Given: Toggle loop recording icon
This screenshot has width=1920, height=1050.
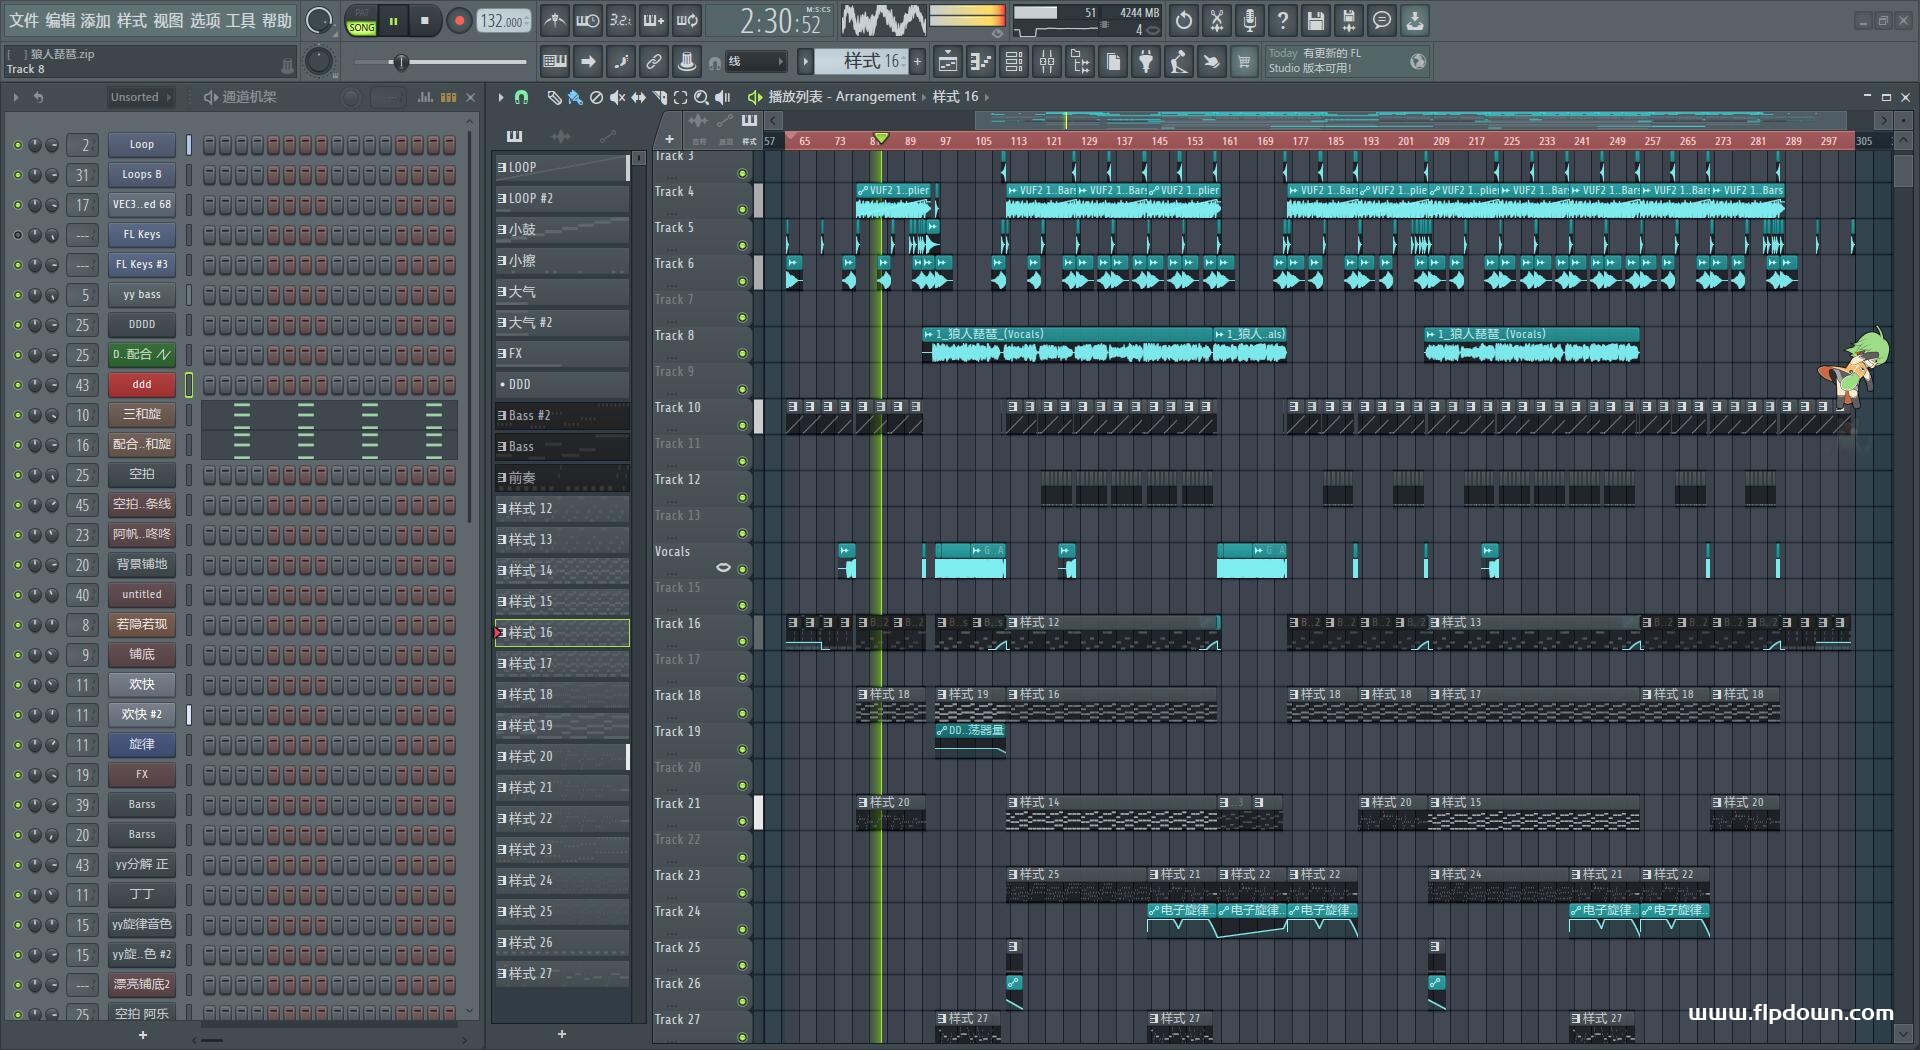Looking at the screenshot, I should pos(687,20).
